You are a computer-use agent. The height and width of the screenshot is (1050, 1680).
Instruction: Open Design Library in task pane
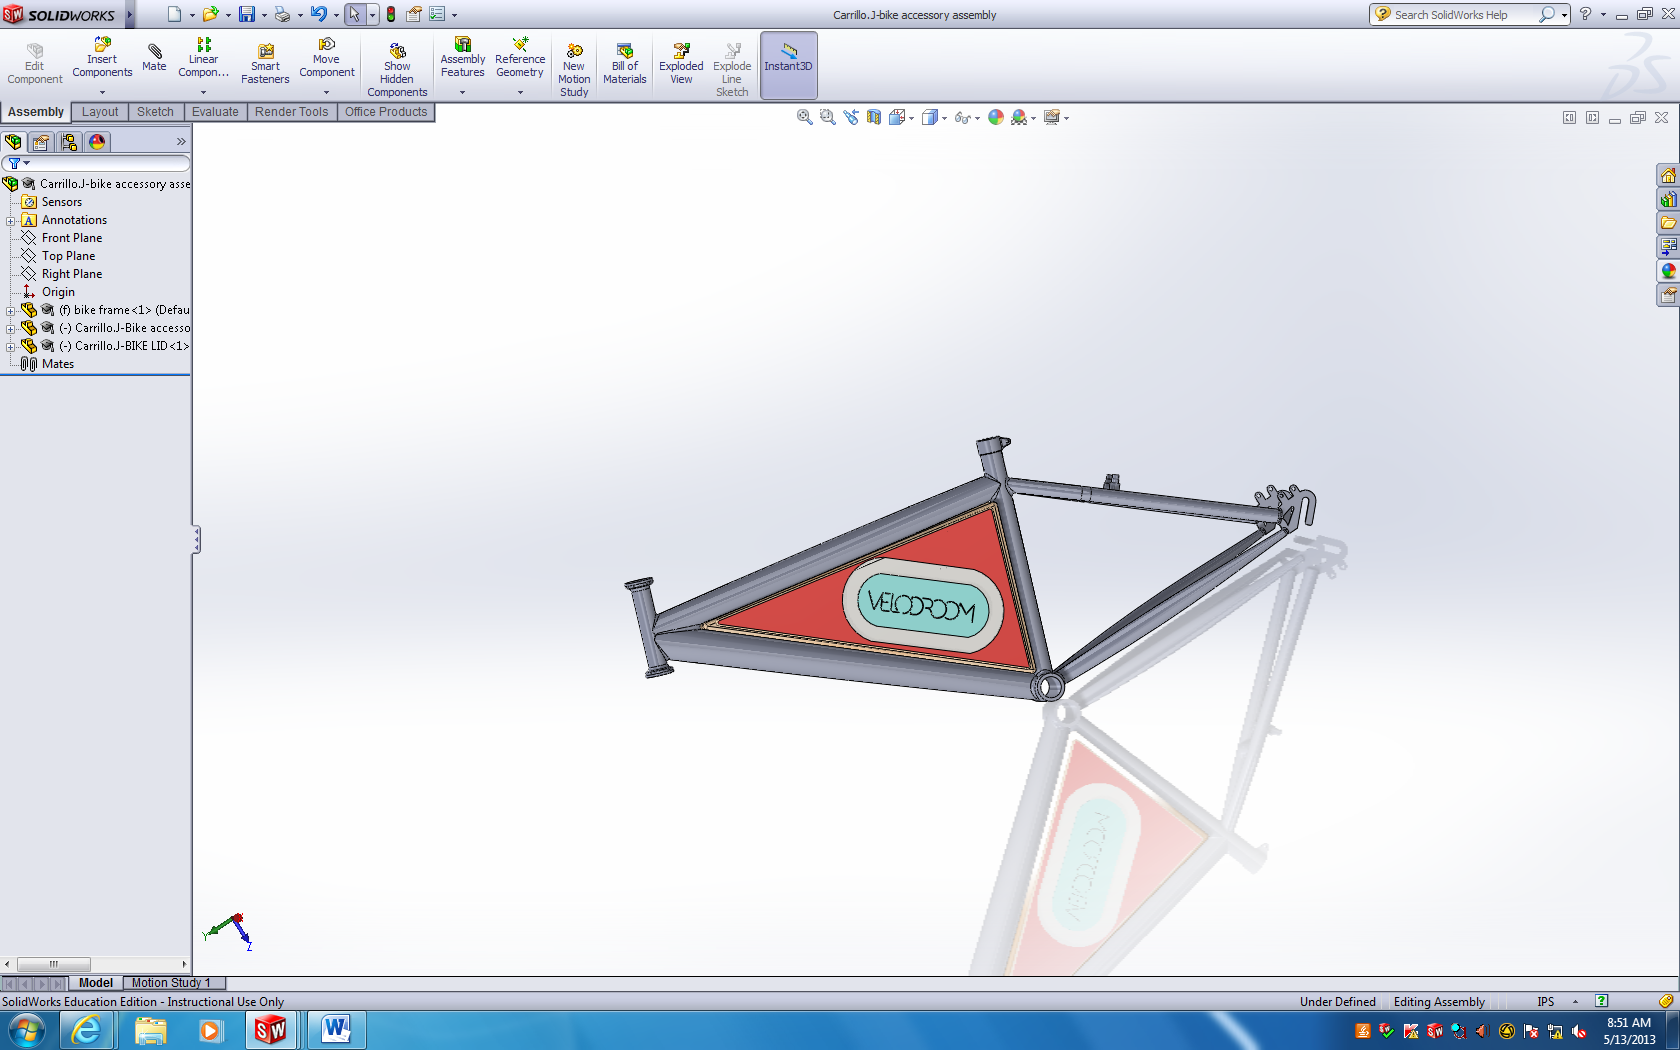point(1668,200)
